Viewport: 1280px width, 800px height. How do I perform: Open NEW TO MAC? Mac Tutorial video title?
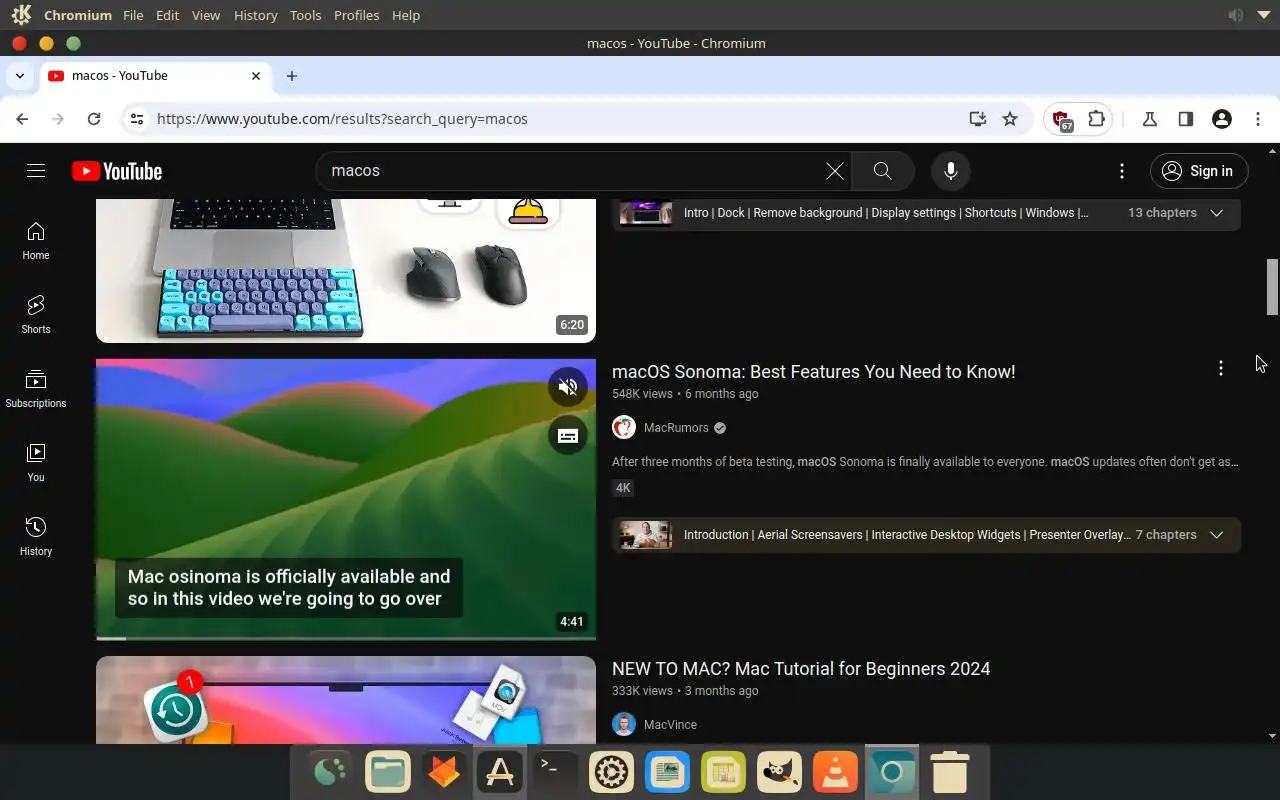click(801, 669)
